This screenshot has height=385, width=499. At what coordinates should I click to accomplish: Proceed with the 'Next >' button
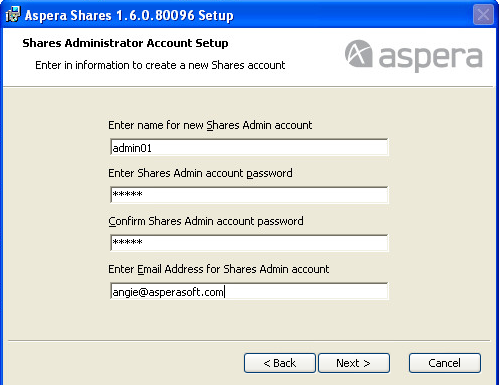click(x=354, y=363)
